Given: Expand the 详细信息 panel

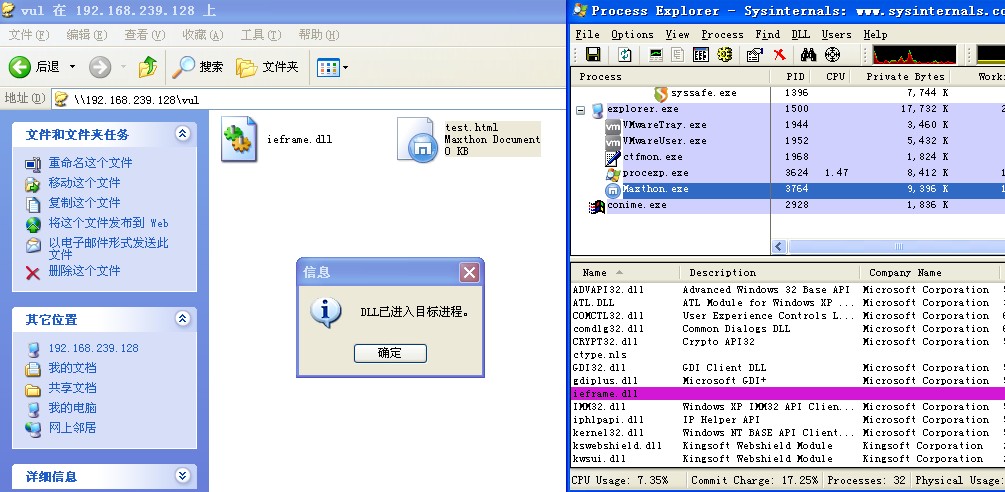Looking at the screenshot, I should (183, 475).
